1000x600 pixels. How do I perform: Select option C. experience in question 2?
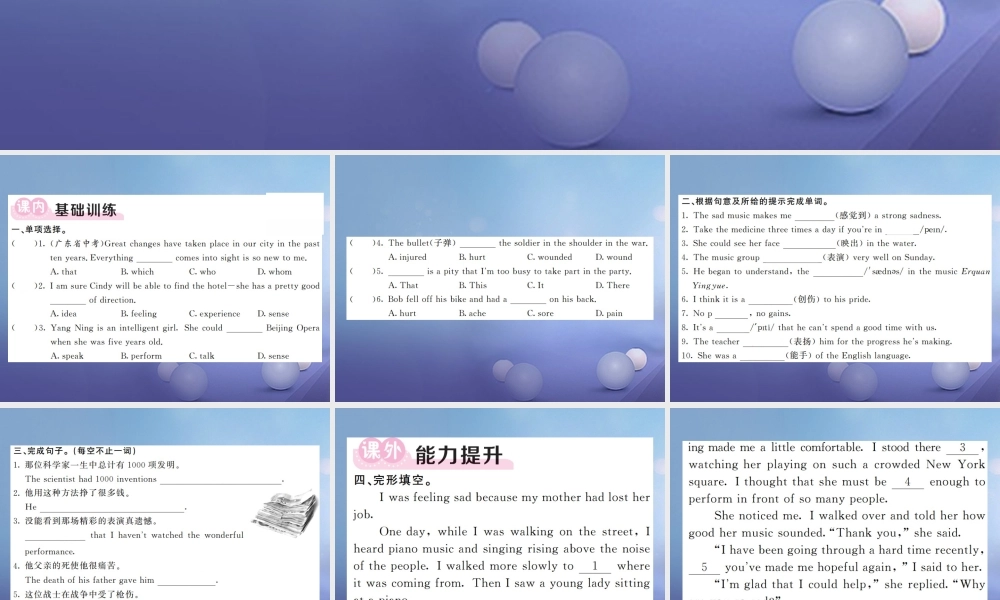tap(214, 314)
